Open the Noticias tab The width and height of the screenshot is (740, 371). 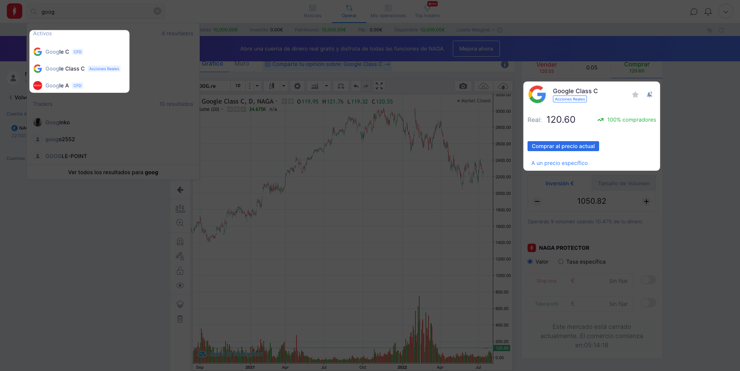312,11
